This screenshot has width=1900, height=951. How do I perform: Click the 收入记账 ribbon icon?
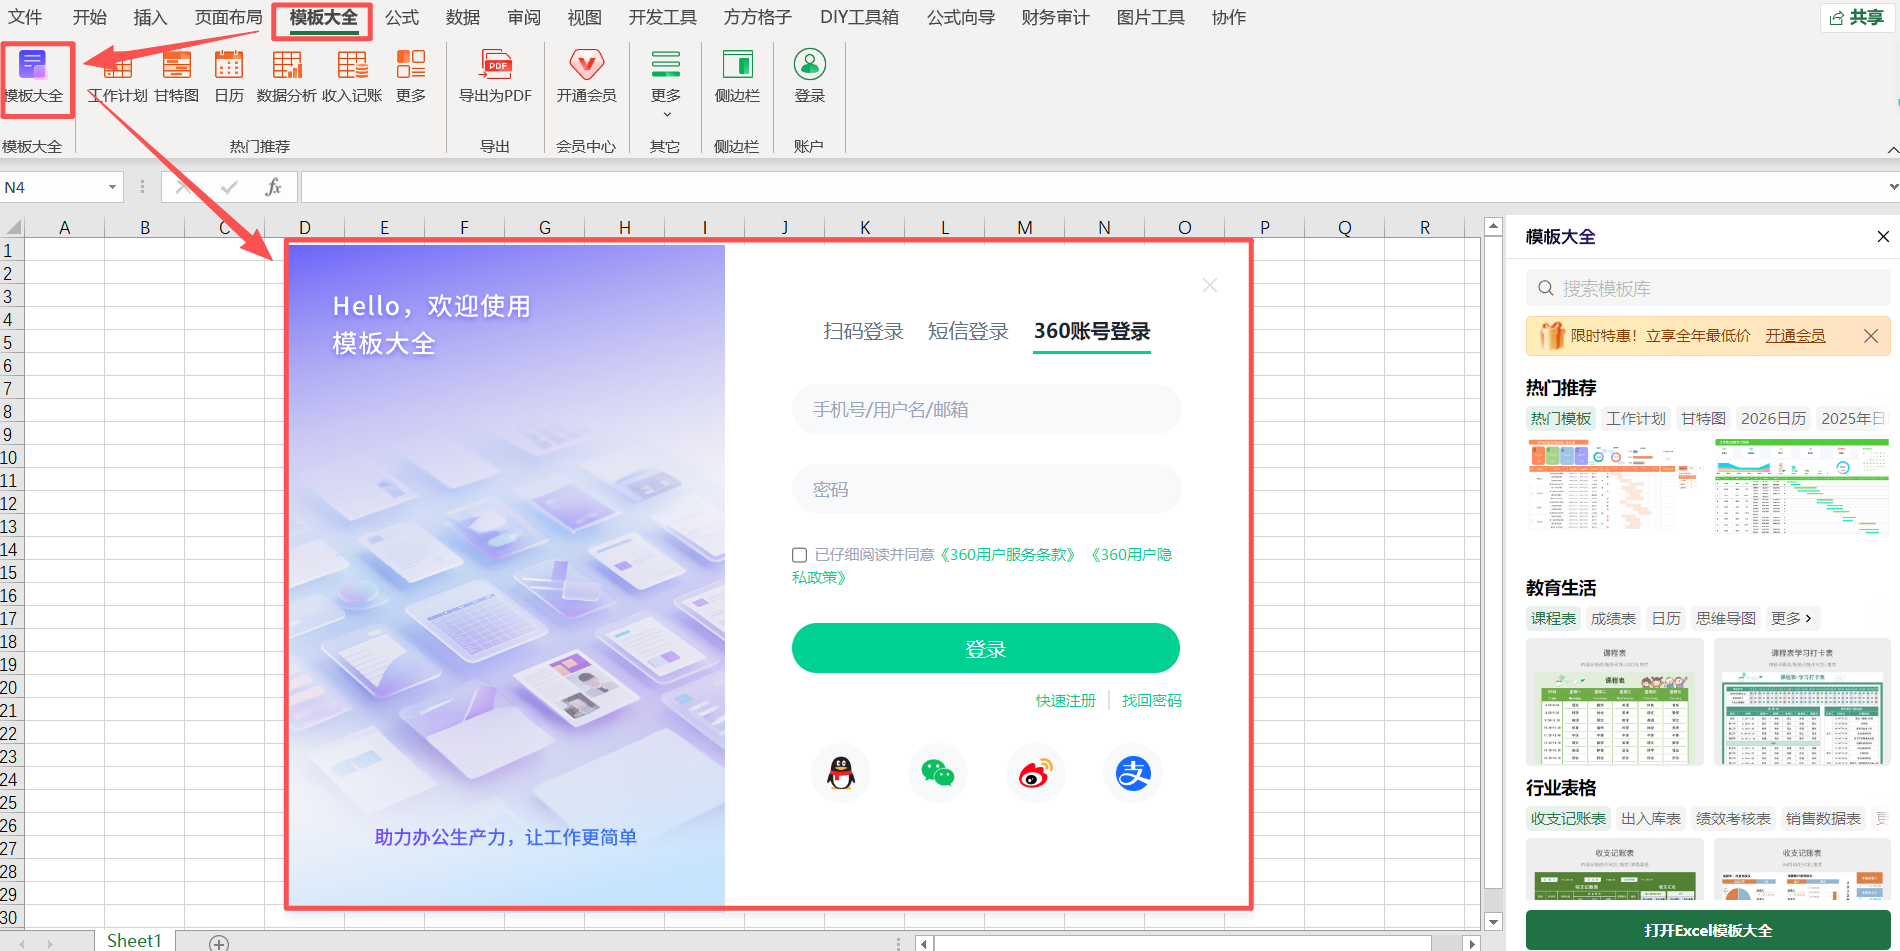(352, 78)
